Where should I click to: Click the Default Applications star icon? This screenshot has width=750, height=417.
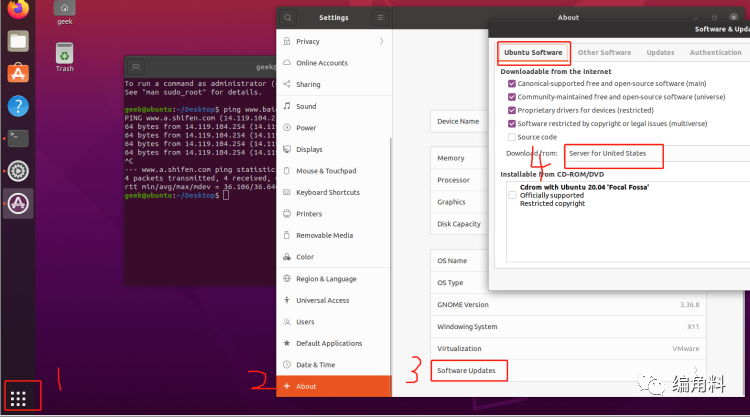(287, 343)
